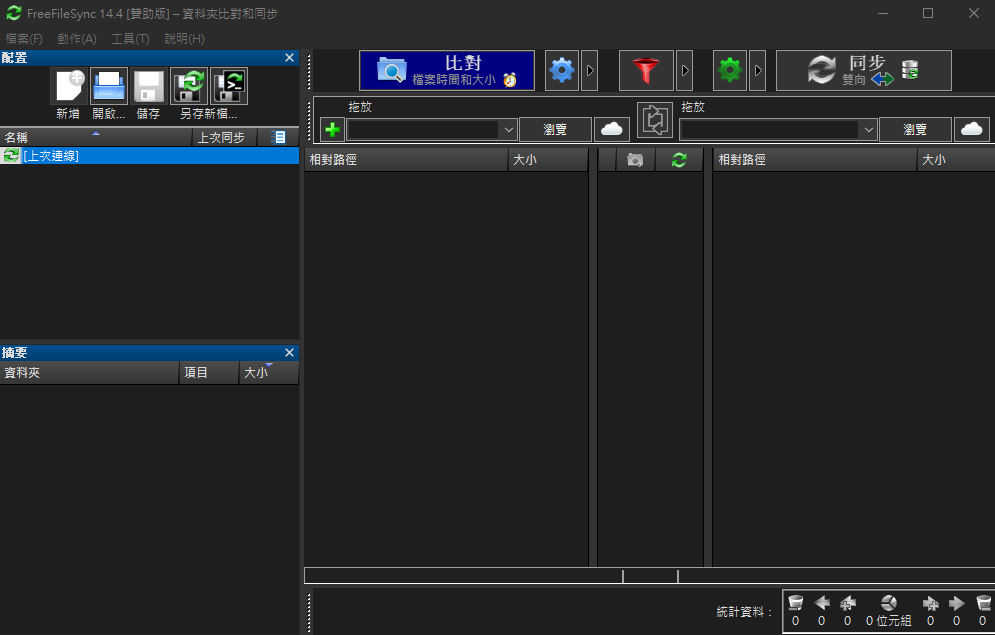This screenshot has height=635, width=995.
Task: Click left-pointing update arrow statistics icon
Action: coord(822,603)
